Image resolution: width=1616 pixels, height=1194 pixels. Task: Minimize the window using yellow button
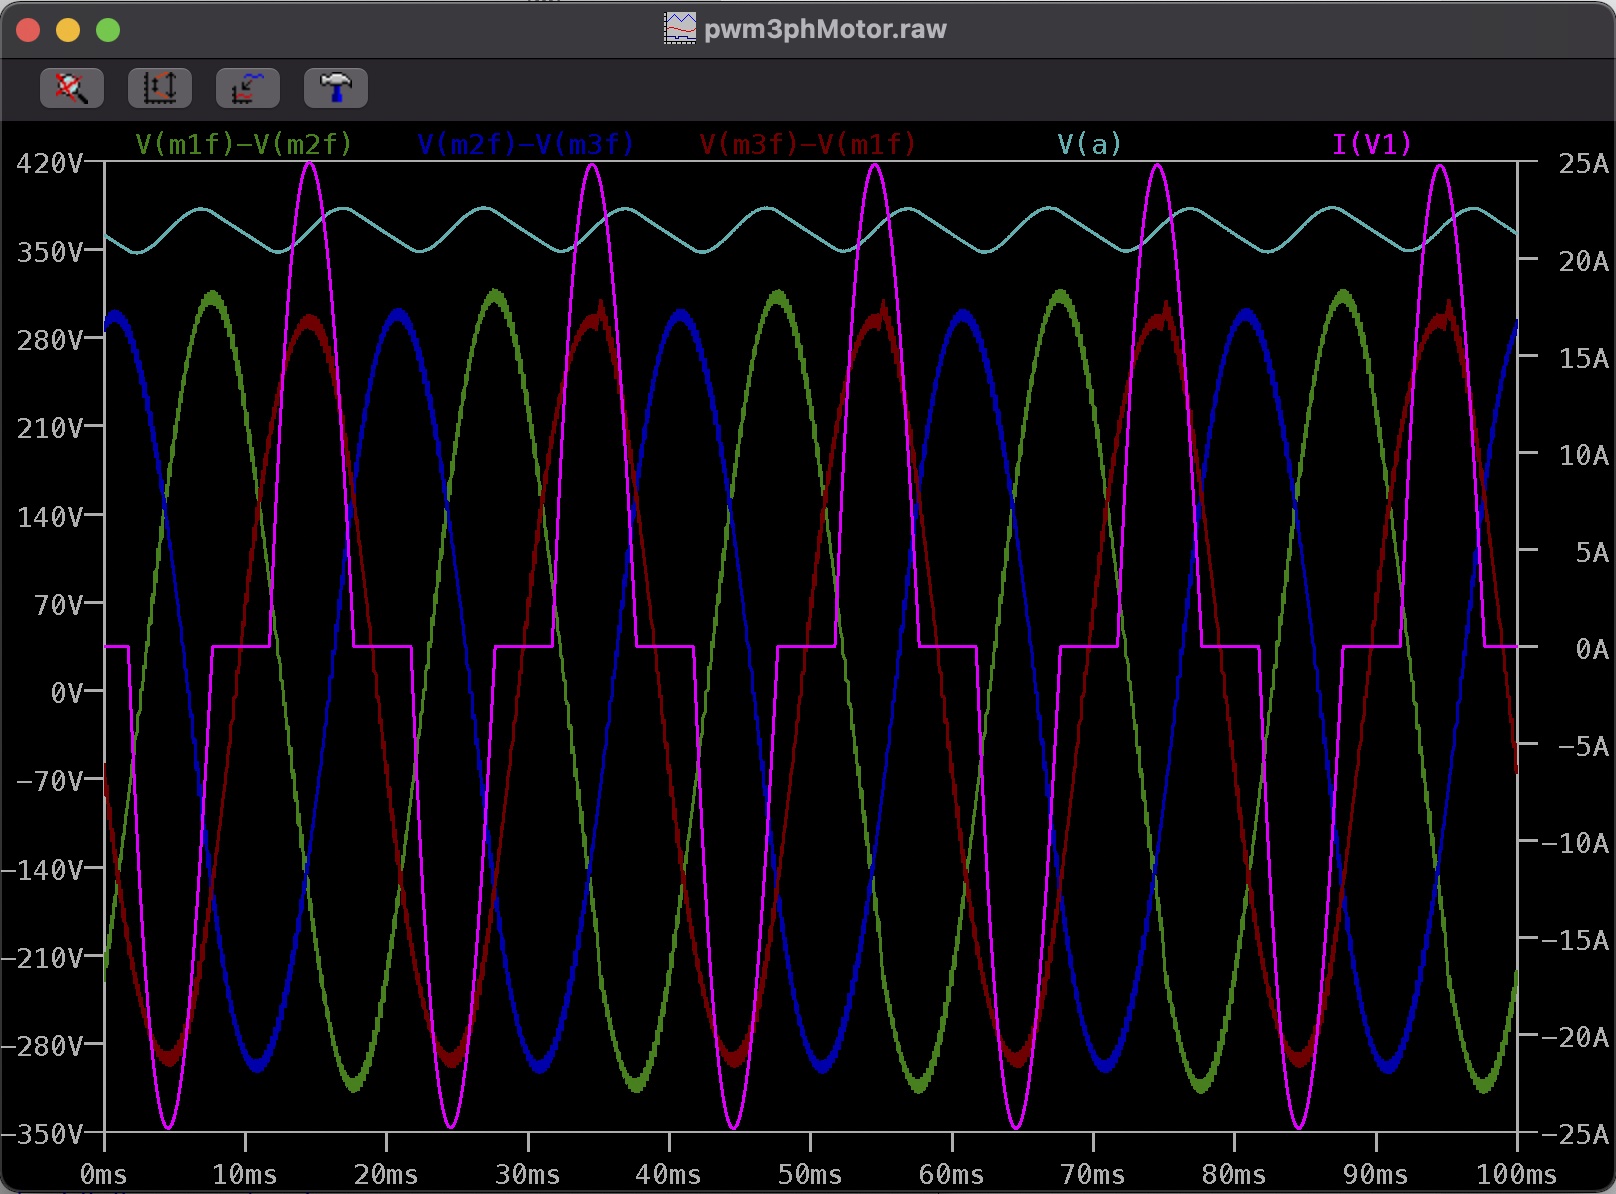click(x=68, y=30)
